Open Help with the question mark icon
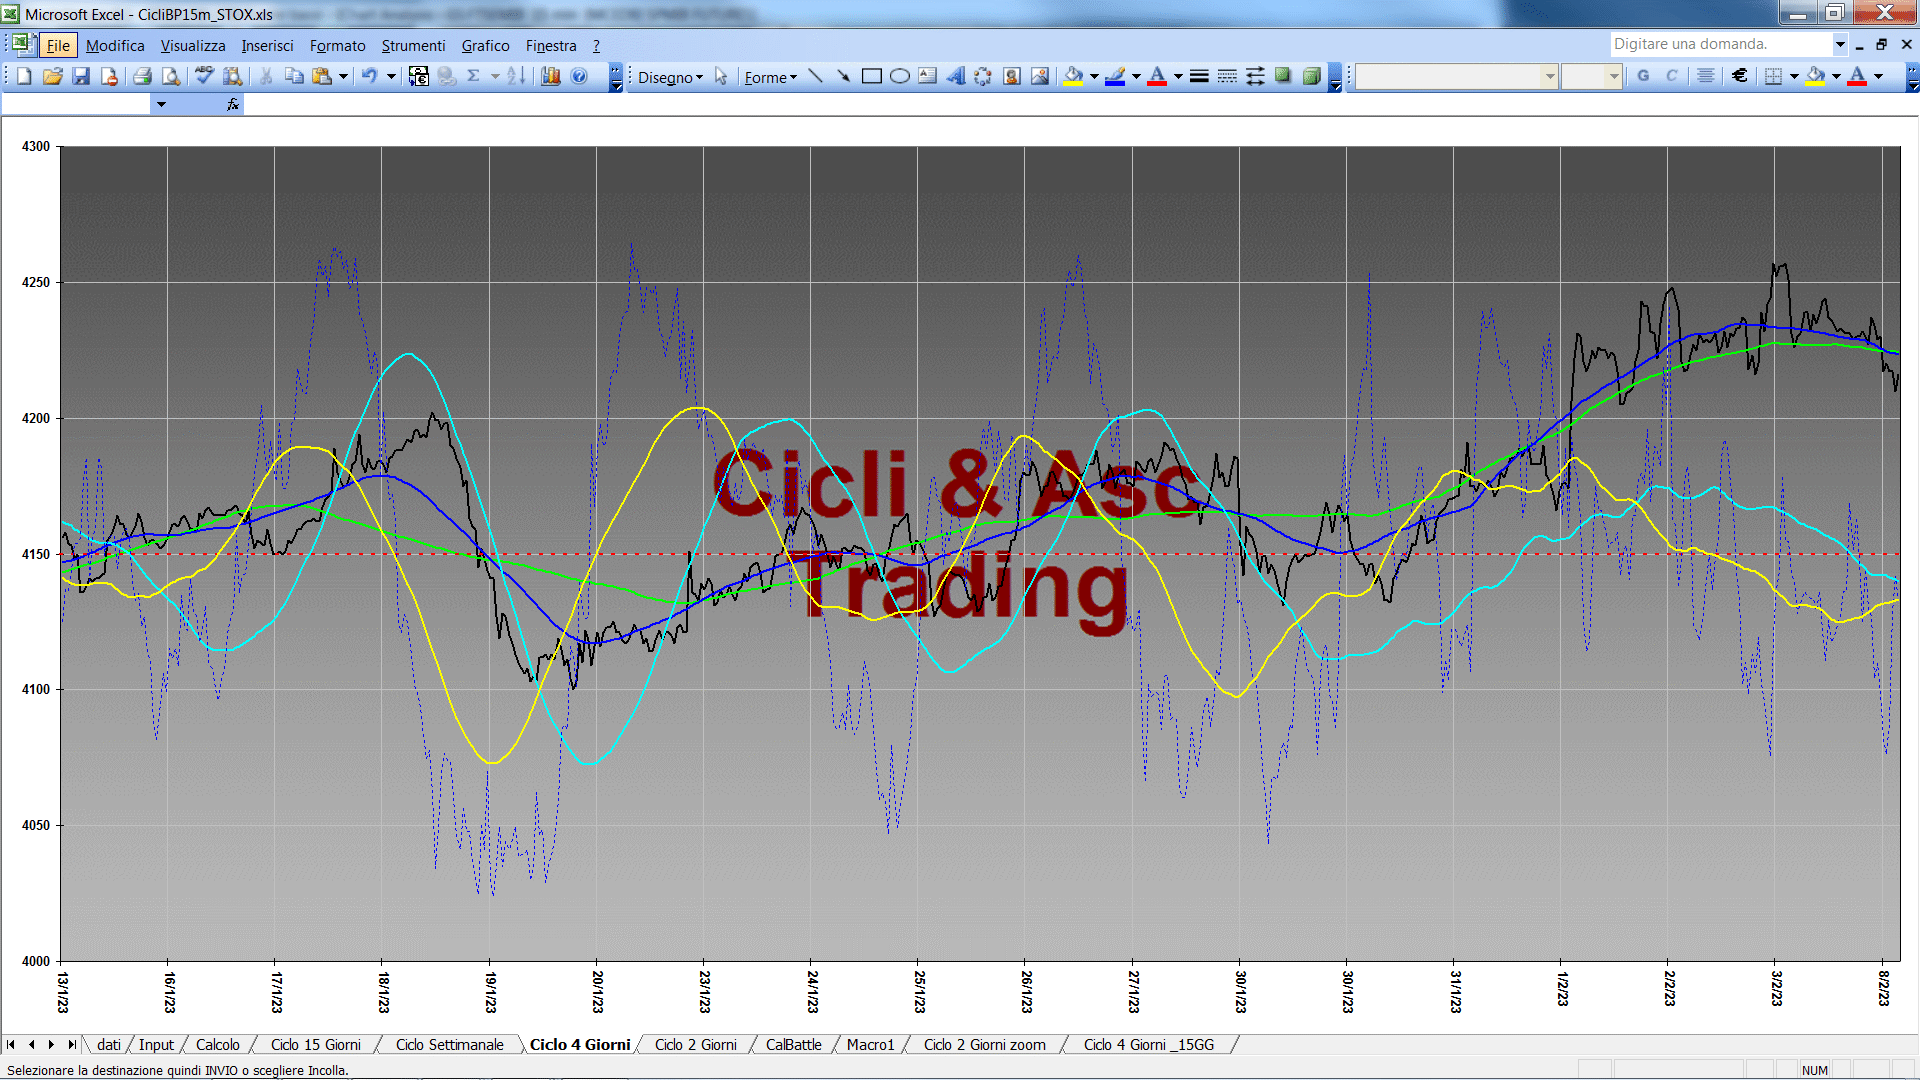 pyautogui.click(x=579, y=76)
